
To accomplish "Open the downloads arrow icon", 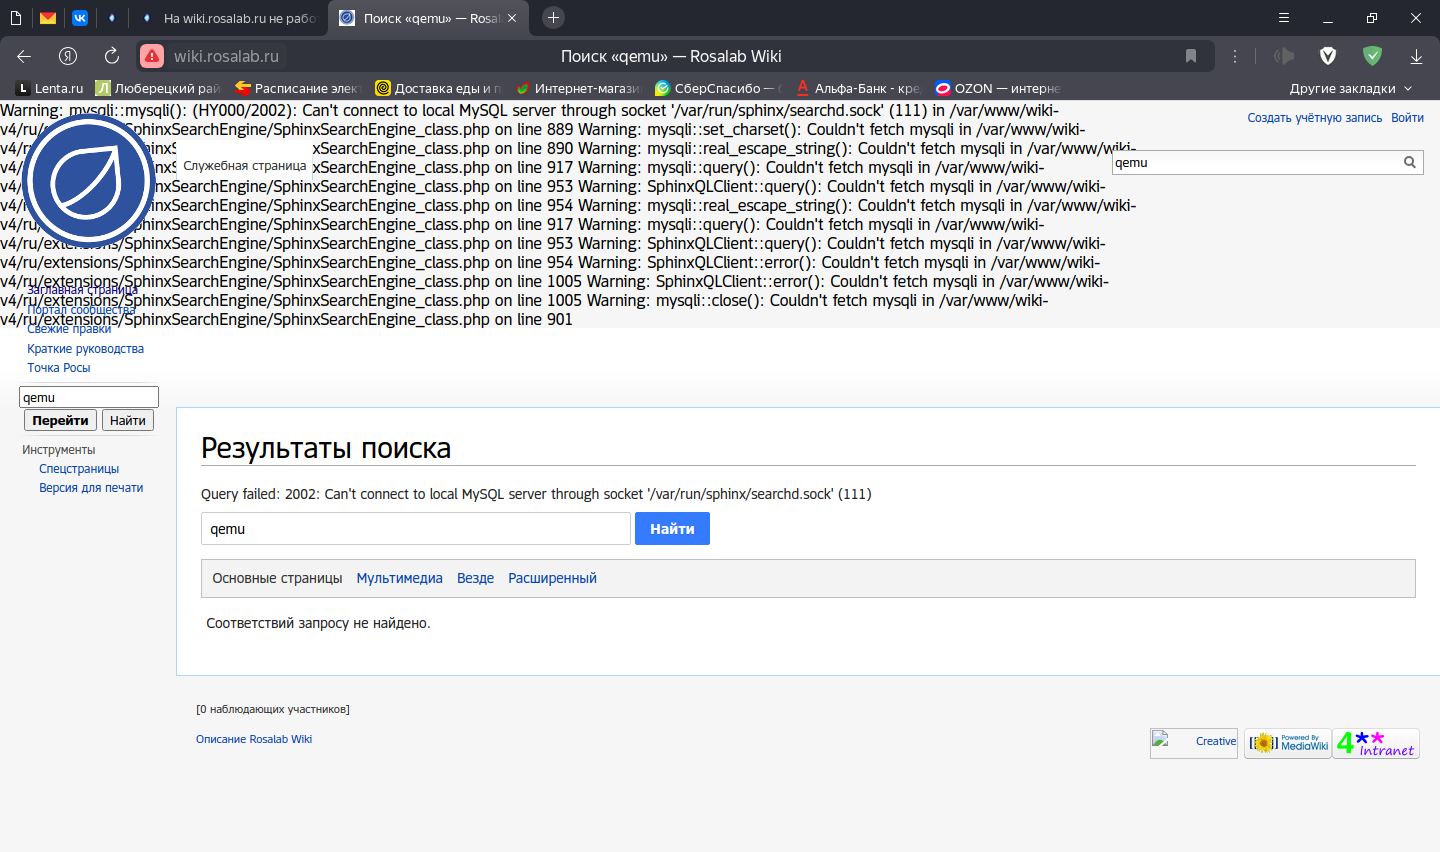I will click(1416, 56).
